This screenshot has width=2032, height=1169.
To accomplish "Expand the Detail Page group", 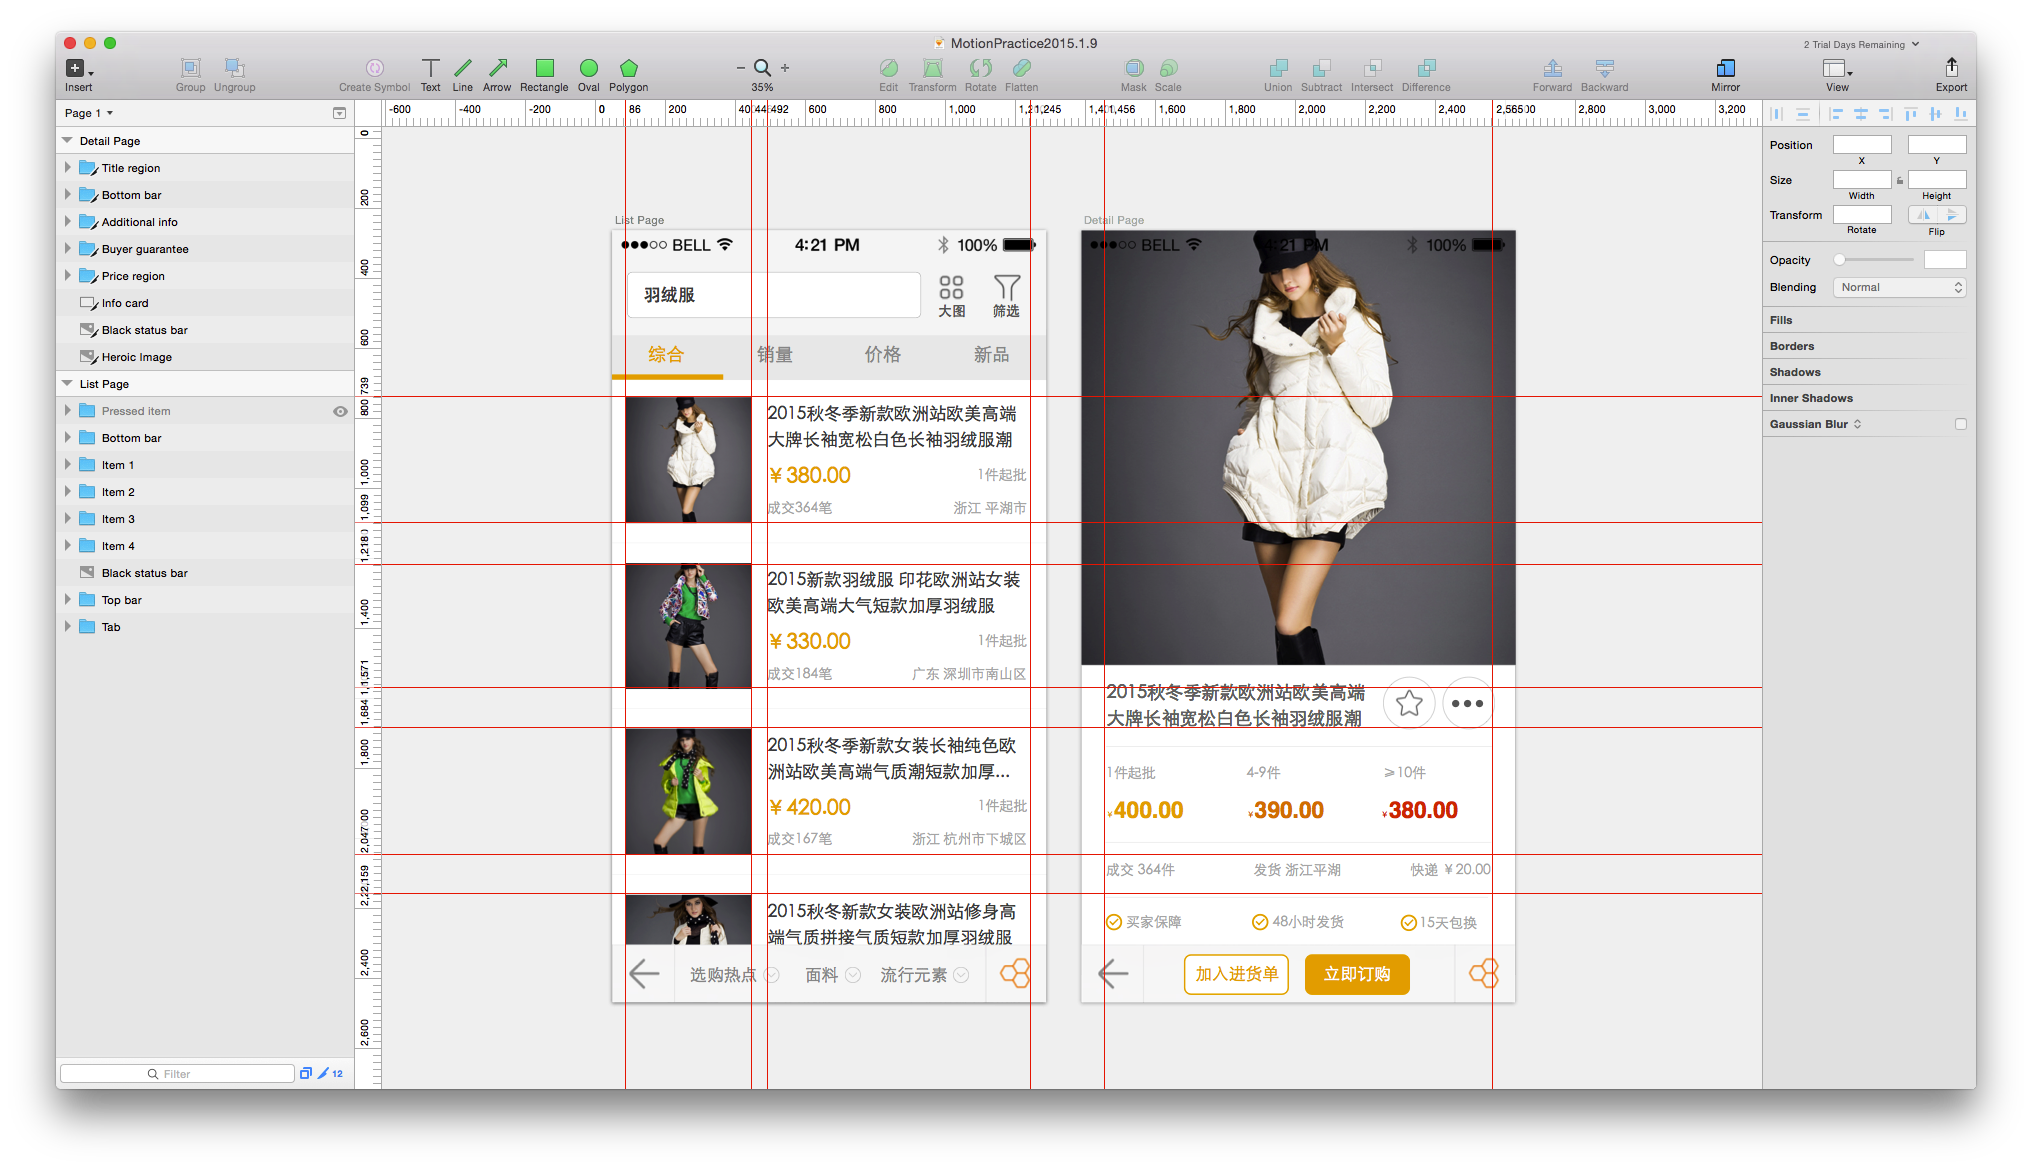I will [x=66, y=139].
